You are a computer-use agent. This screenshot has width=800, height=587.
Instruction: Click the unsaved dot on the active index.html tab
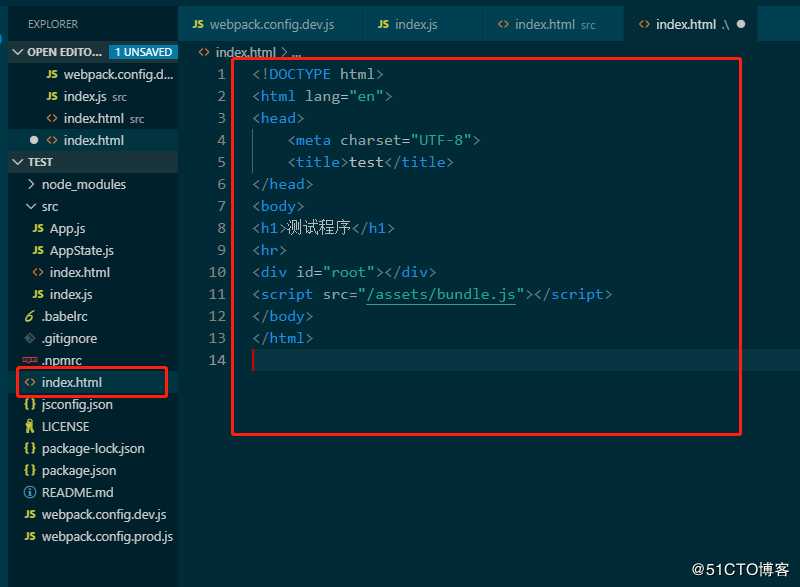click(741, 24)
